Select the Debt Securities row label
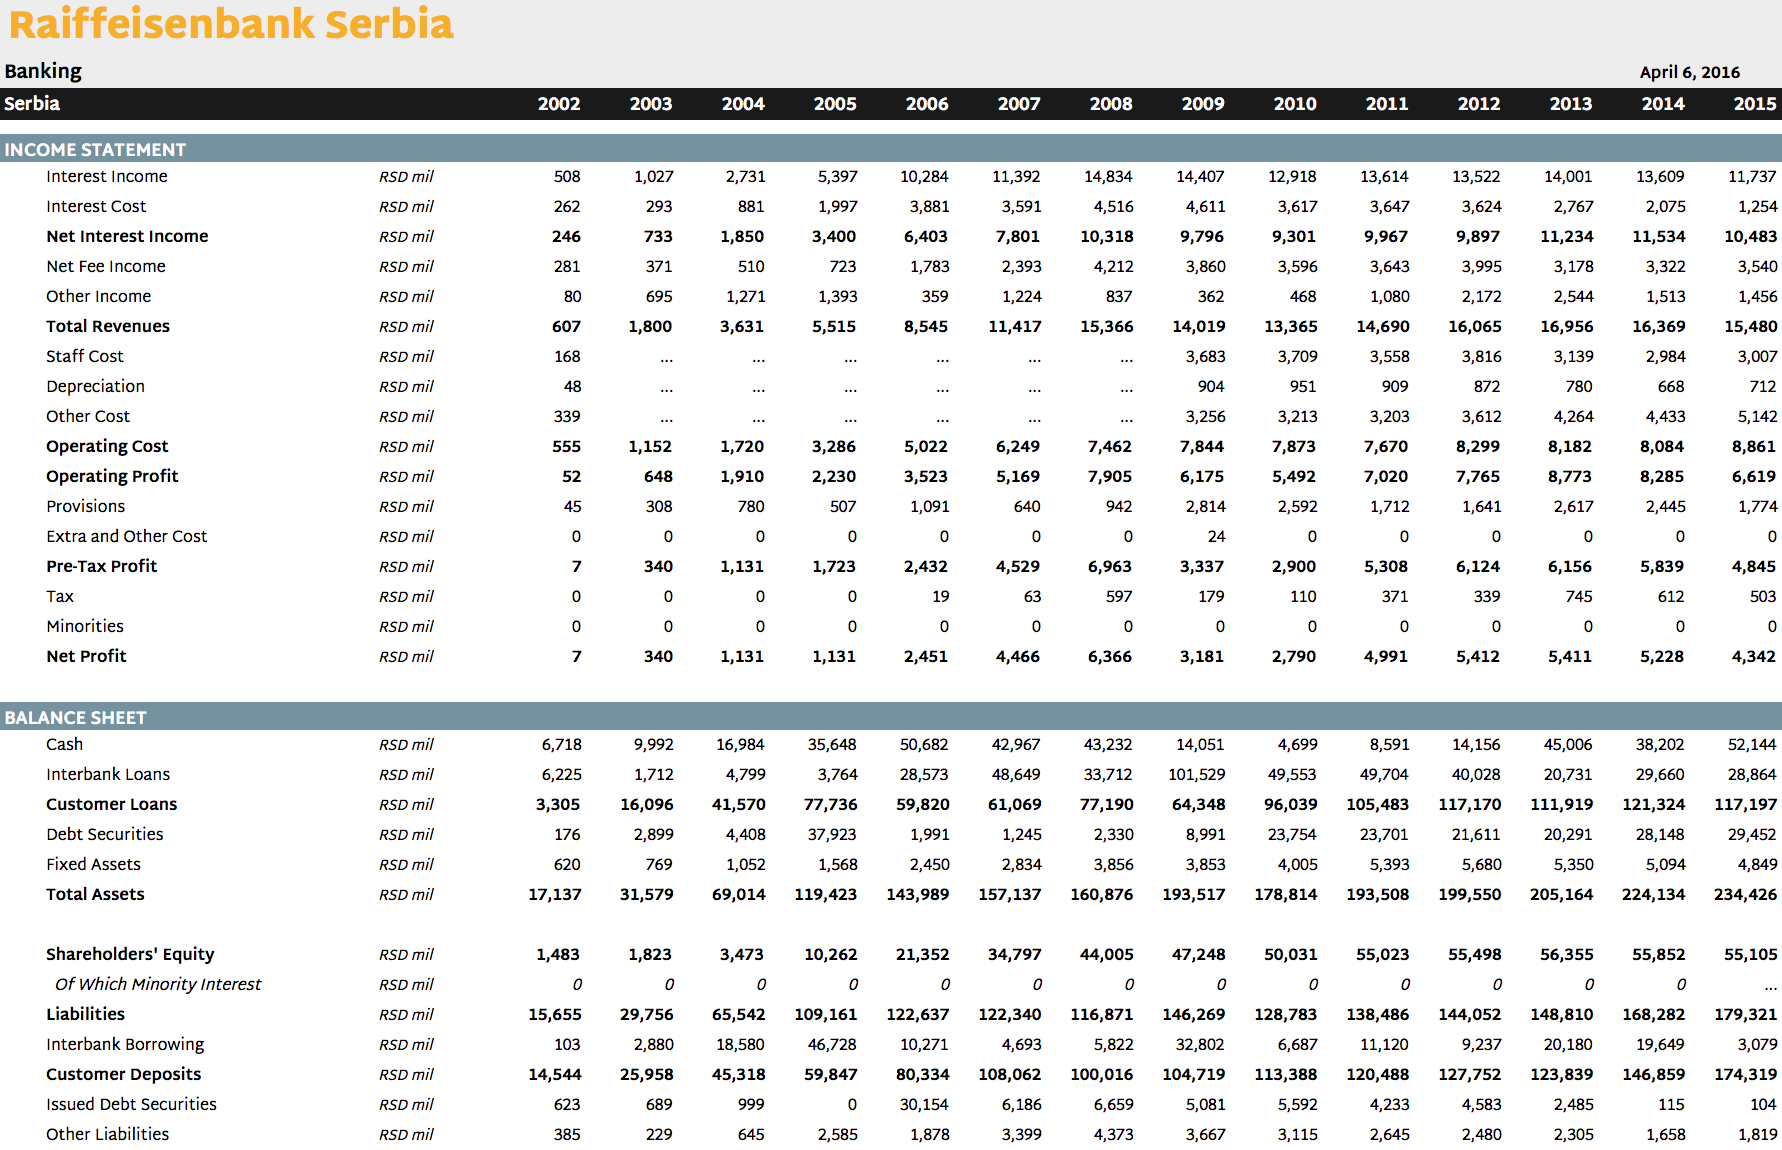Image resolution: width=1782 pixels, height=1150 pixels. click(104, 835)
